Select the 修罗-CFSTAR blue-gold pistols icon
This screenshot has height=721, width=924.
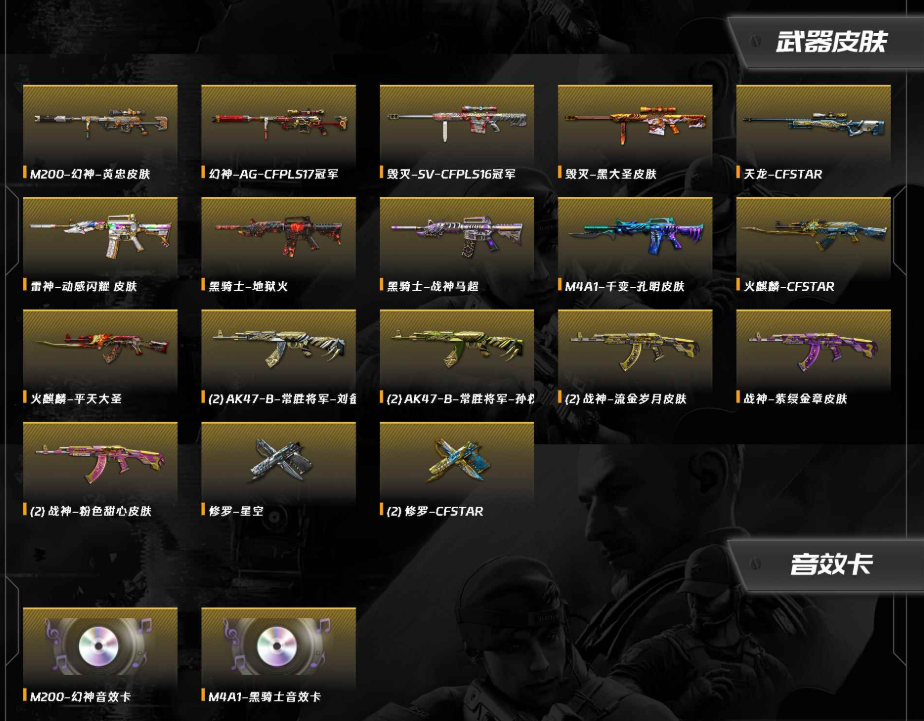pos(457,461)
